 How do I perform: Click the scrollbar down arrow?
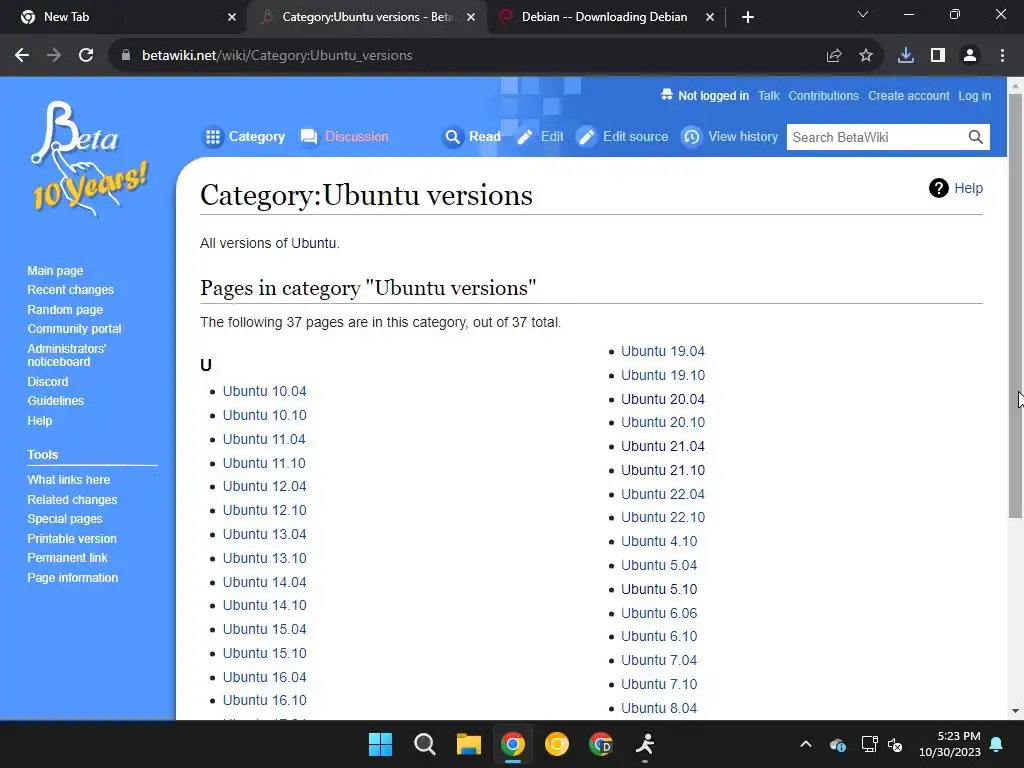tap(1015, 711)
